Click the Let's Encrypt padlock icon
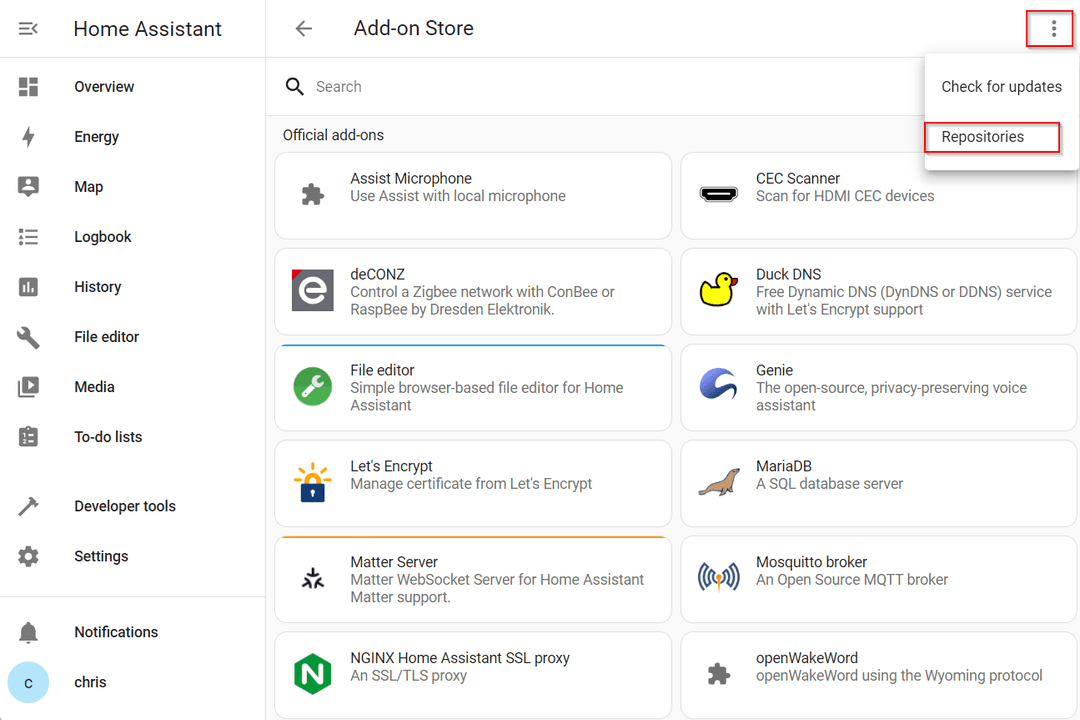This screenshot has width=1080, height=720. point(313,482)
